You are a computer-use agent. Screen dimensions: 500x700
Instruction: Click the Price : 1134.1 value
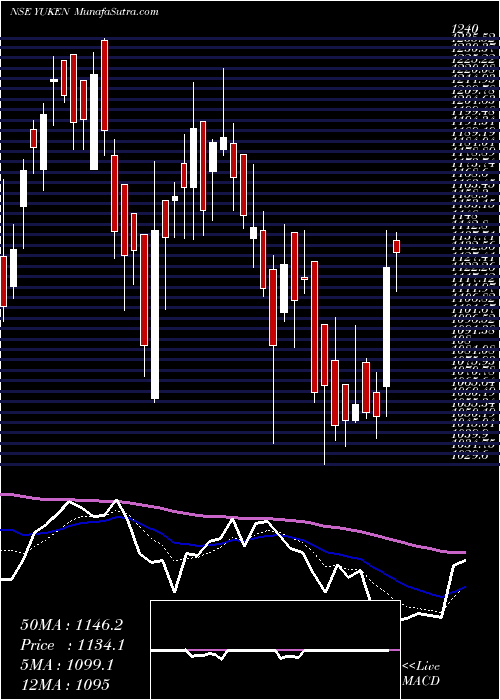[72, 645]
